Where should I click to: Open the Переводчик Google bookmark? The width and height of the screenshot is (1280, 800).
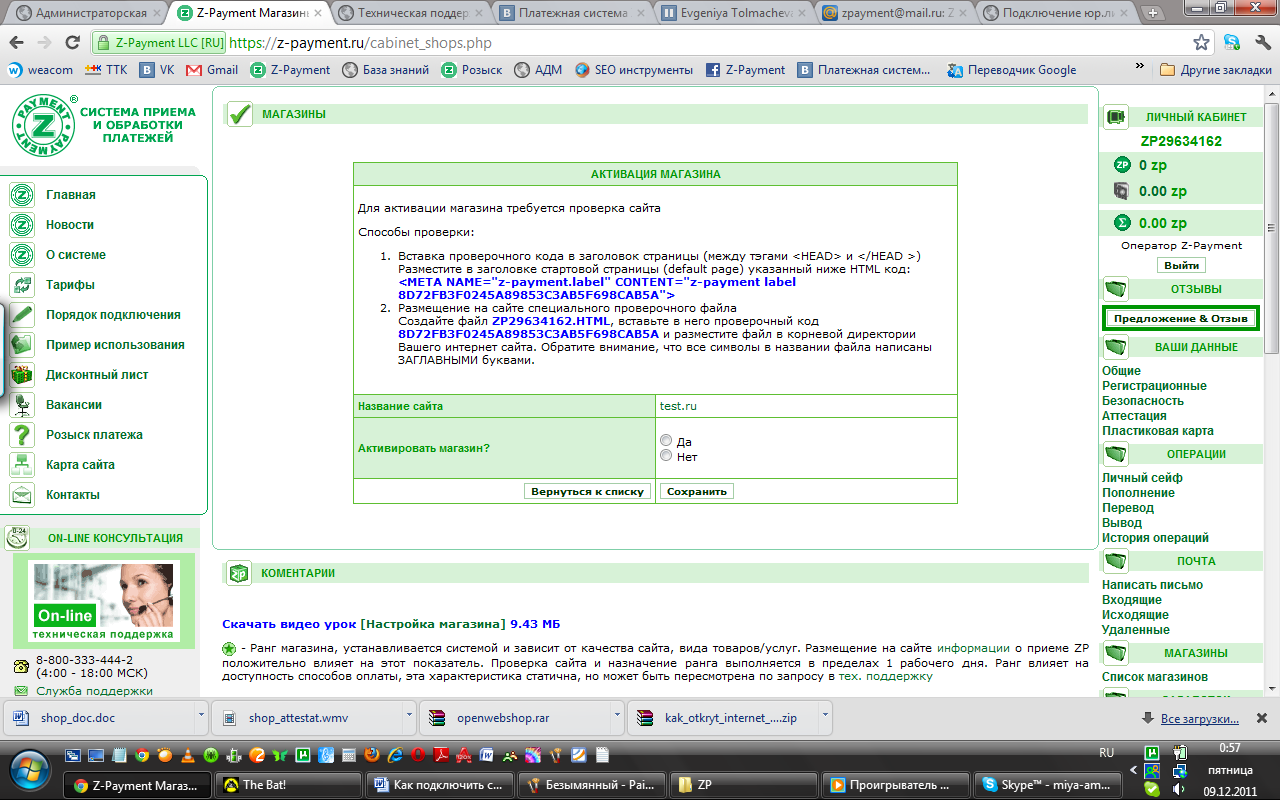coord(1013,70)
